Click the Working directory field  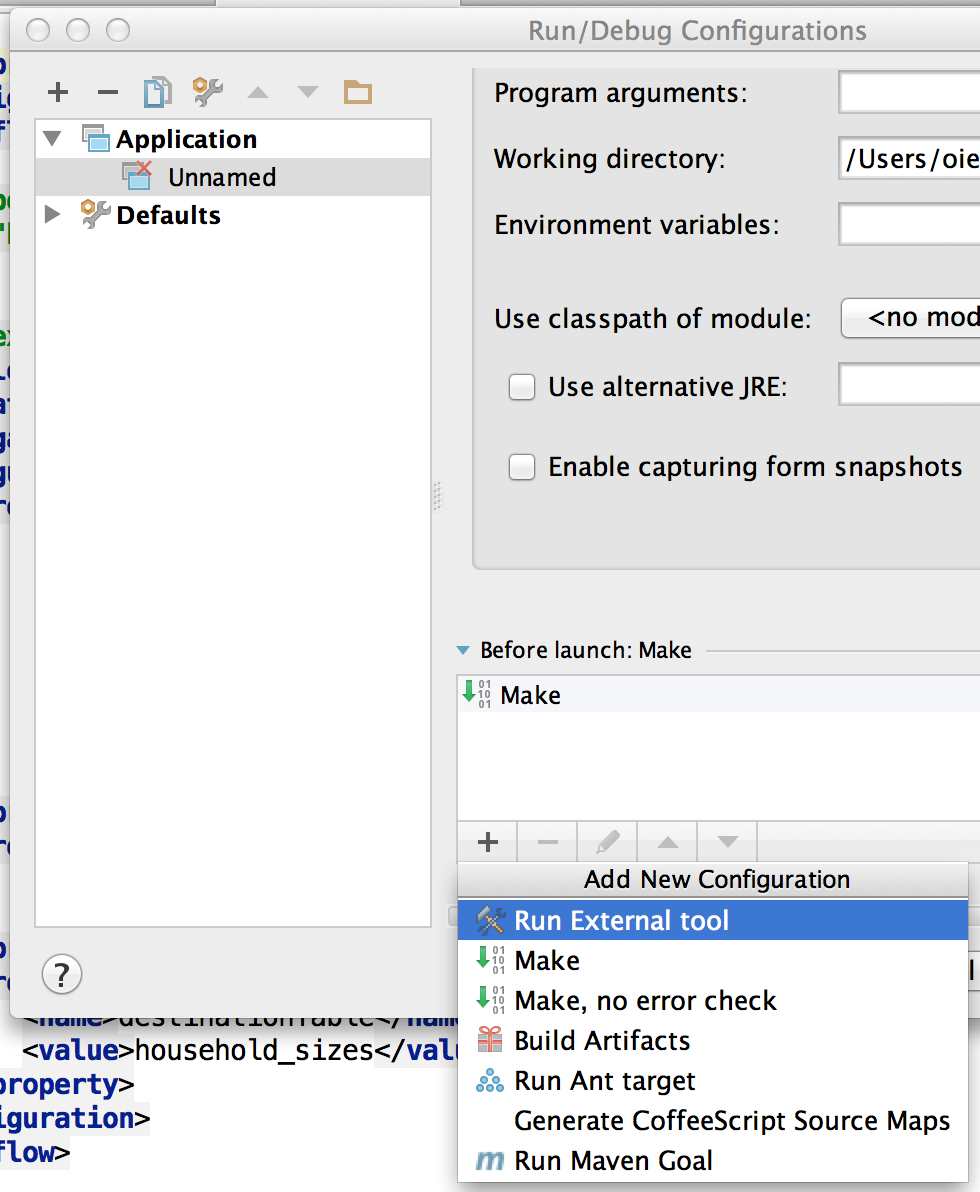[909, 158]
